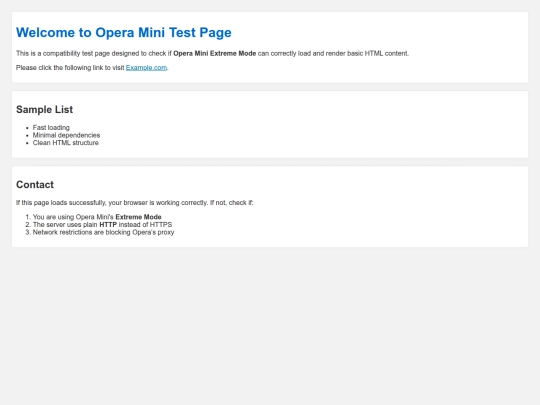This screenshot has width=540, height=405.
Task: Click the 'Sample List' heading
Action: click(44, 110)
